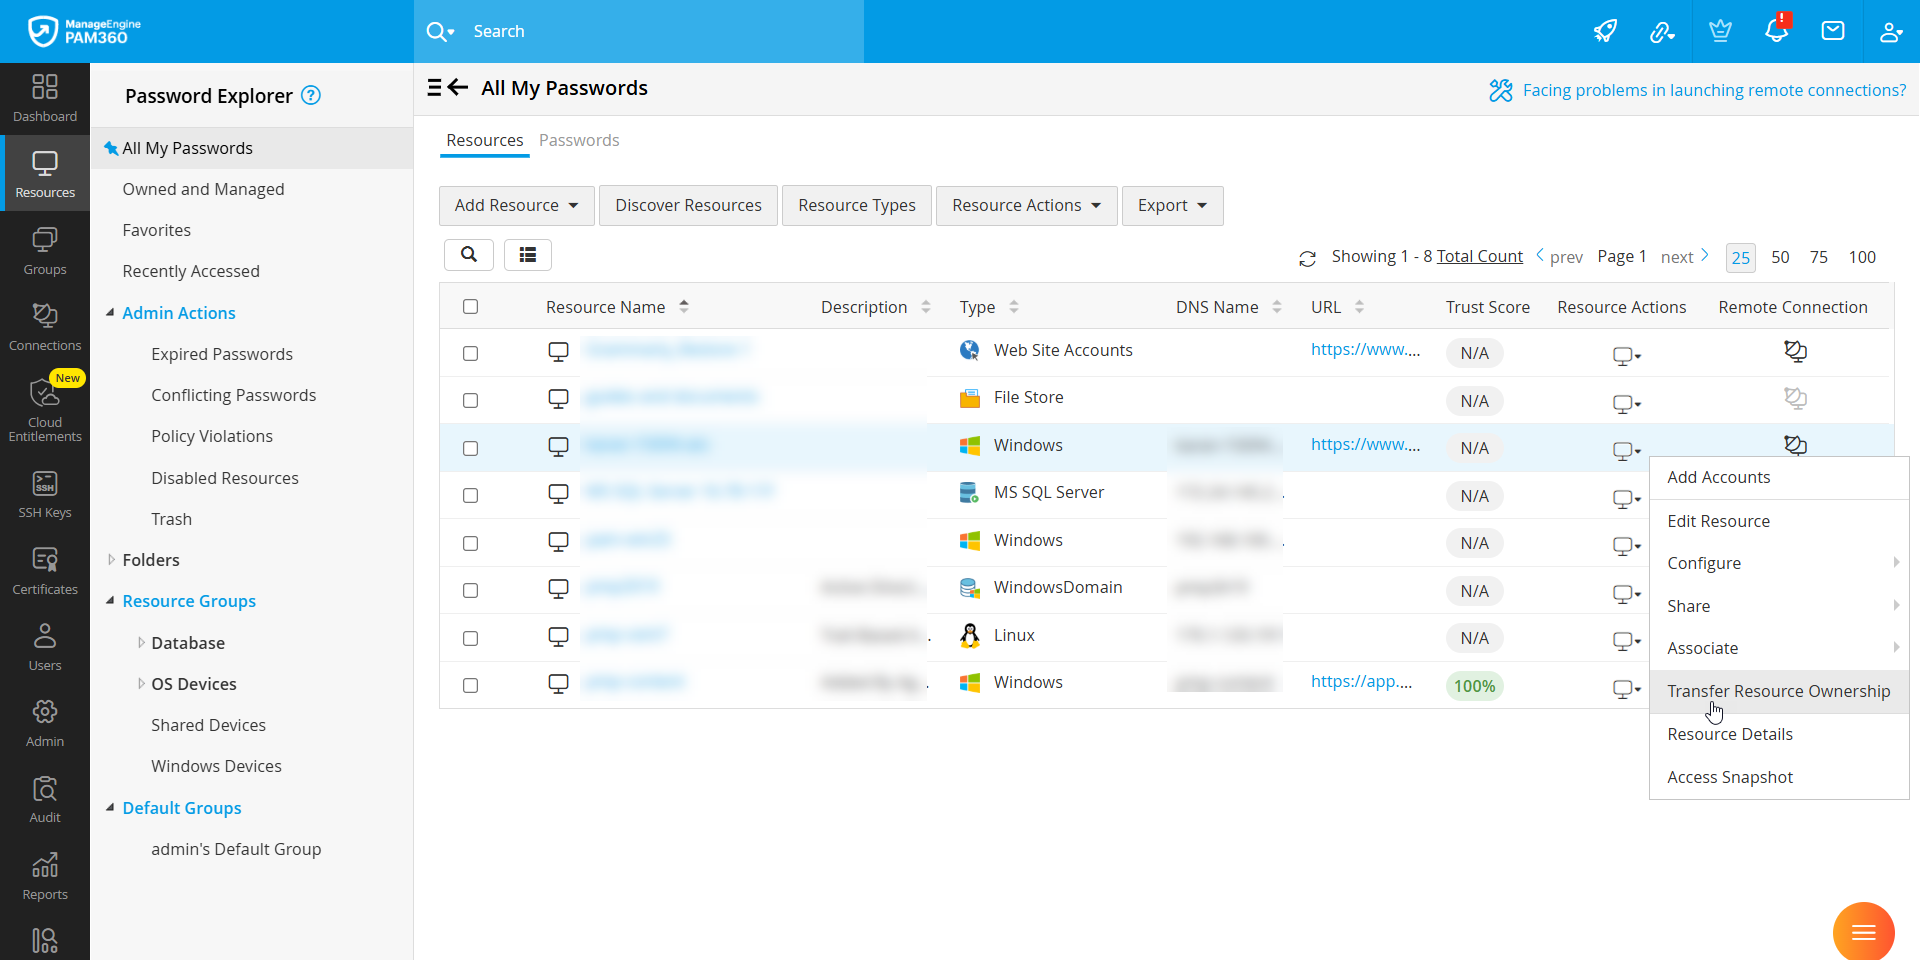Open the Certificates section icon
The width and height of the screenshot is (1920, 960).
click(x=45, y=571)
